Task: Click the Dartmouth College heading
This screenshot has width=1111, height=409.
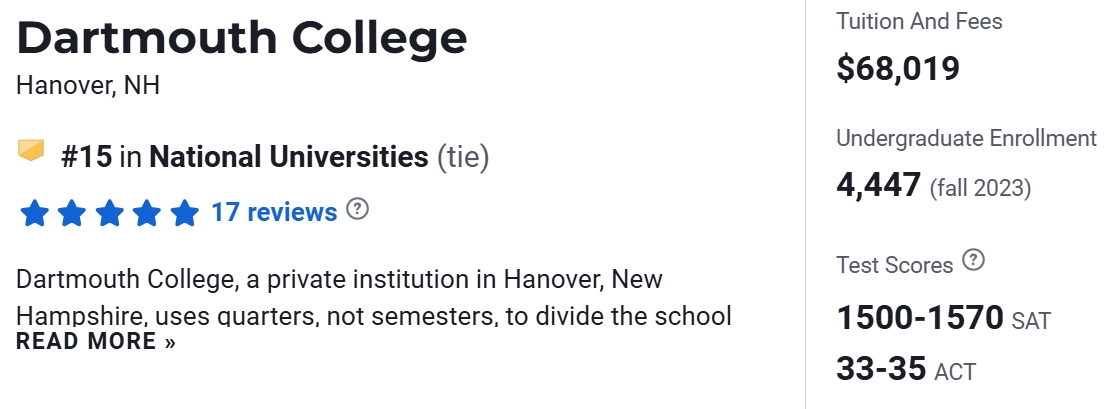Action: coord(242,38)
